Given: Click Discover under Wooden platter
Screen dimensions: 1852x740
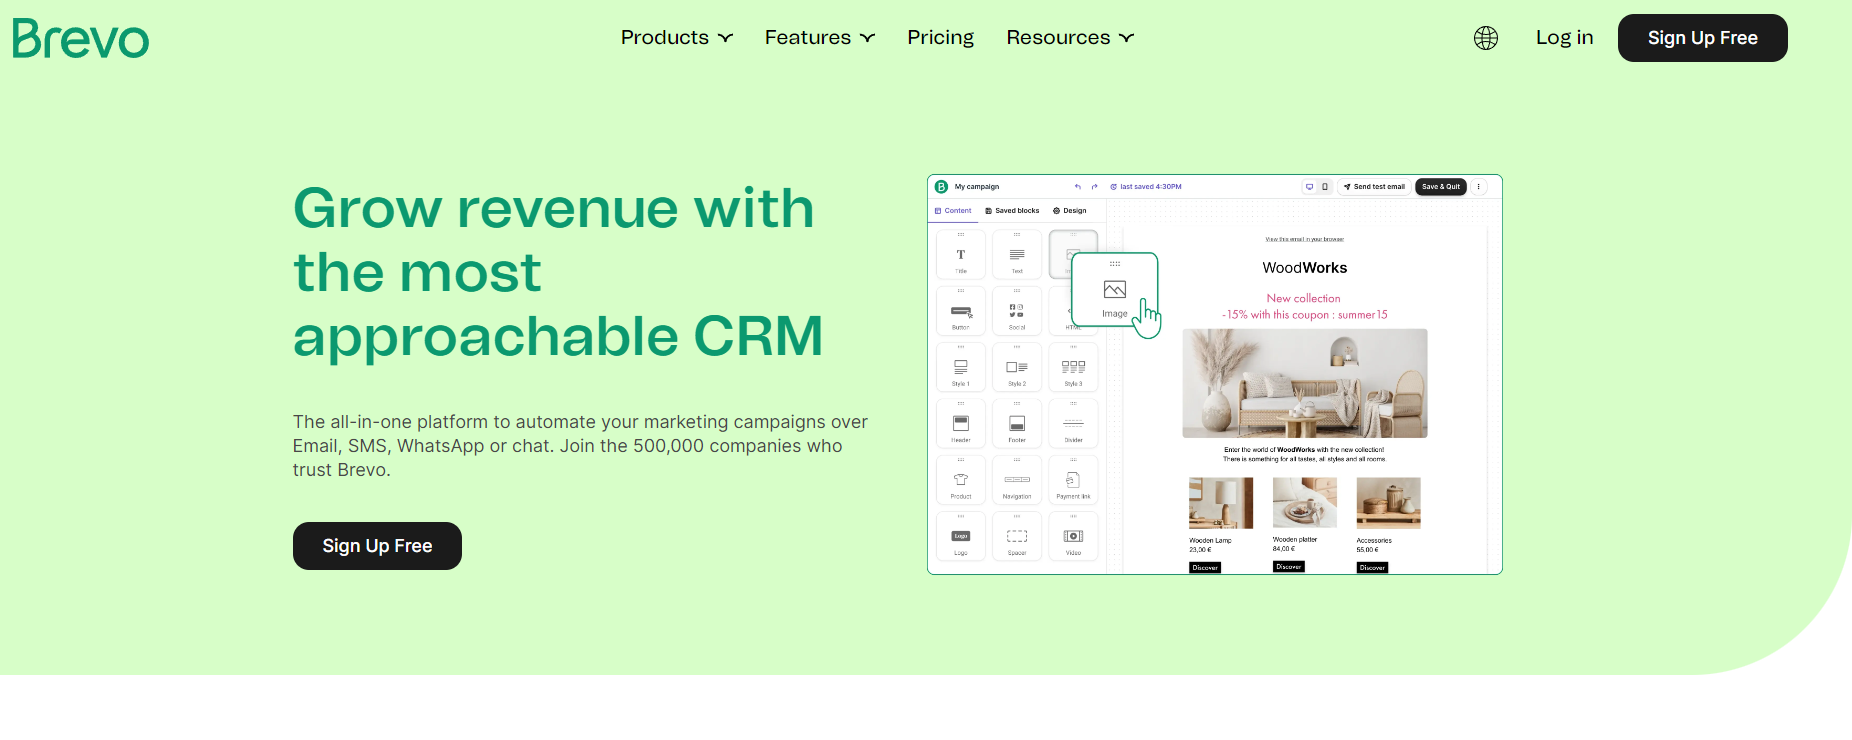Looking at the screenshot, I should pyautogui.click(x=1289, y=567).
